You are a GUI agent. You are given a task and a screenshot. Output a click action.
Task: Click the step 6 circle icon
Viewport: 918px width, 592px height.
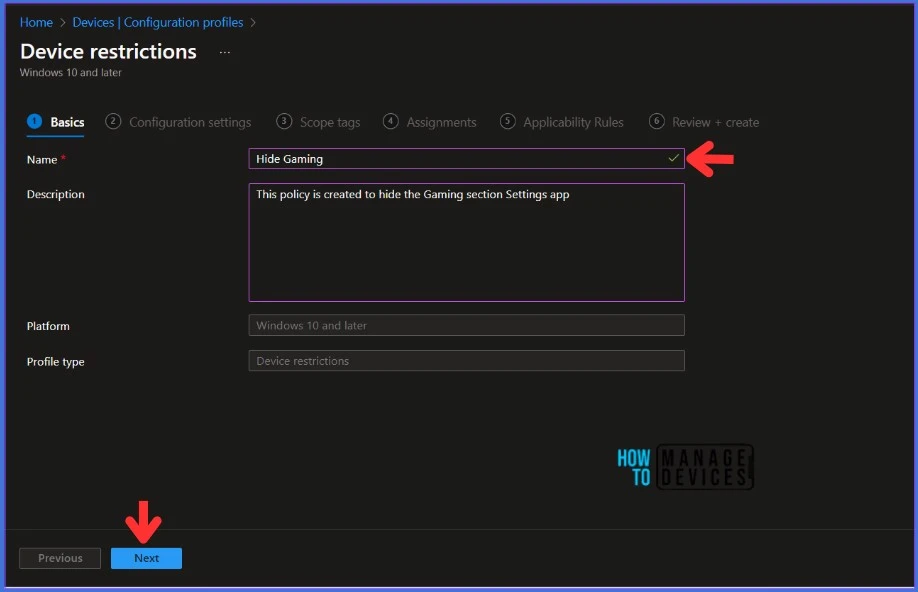[x=657, y=121]
